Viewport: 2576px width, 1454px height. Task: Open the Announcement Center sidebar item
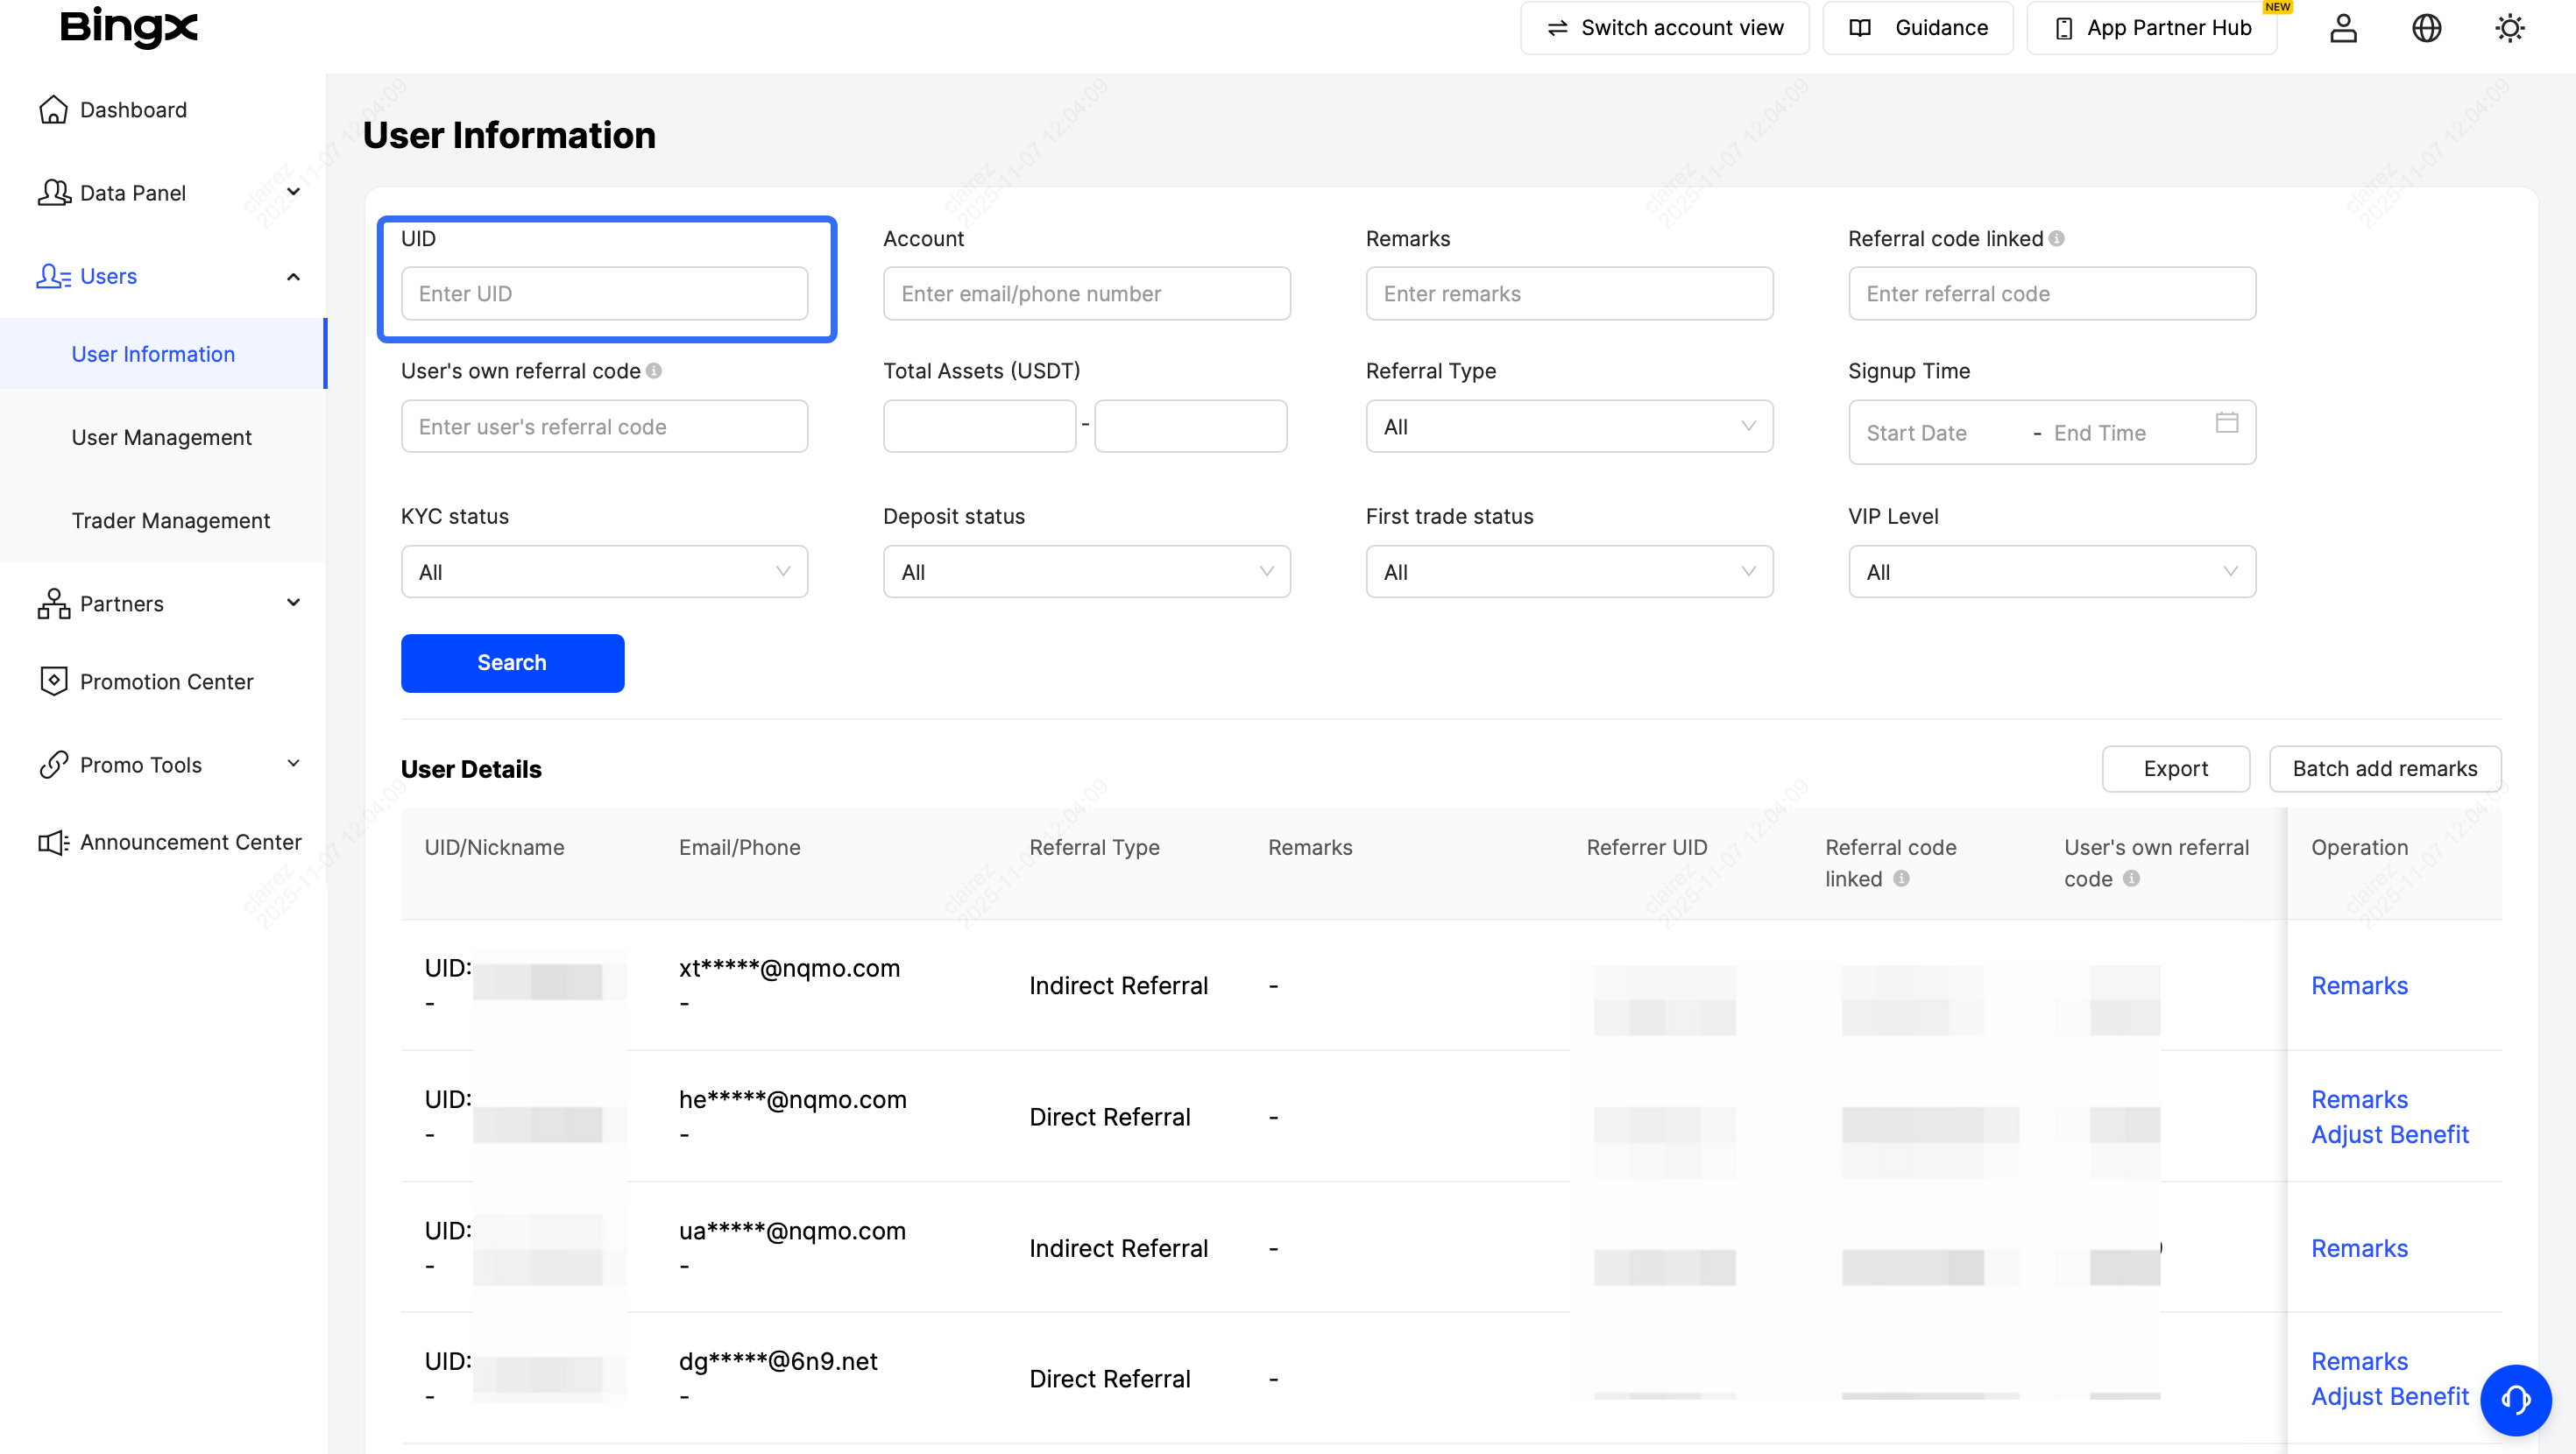click(190, 842)
